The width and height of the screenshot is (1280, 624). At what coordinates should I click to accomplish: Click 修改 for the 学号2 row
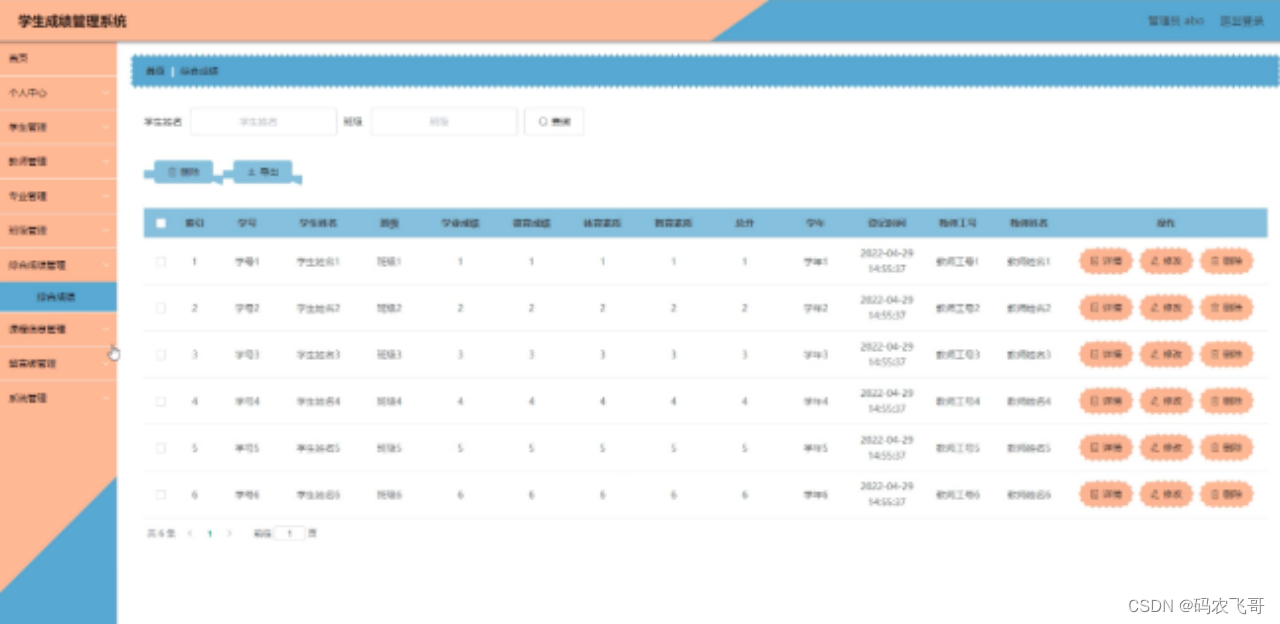click(x=1166, y=308)
